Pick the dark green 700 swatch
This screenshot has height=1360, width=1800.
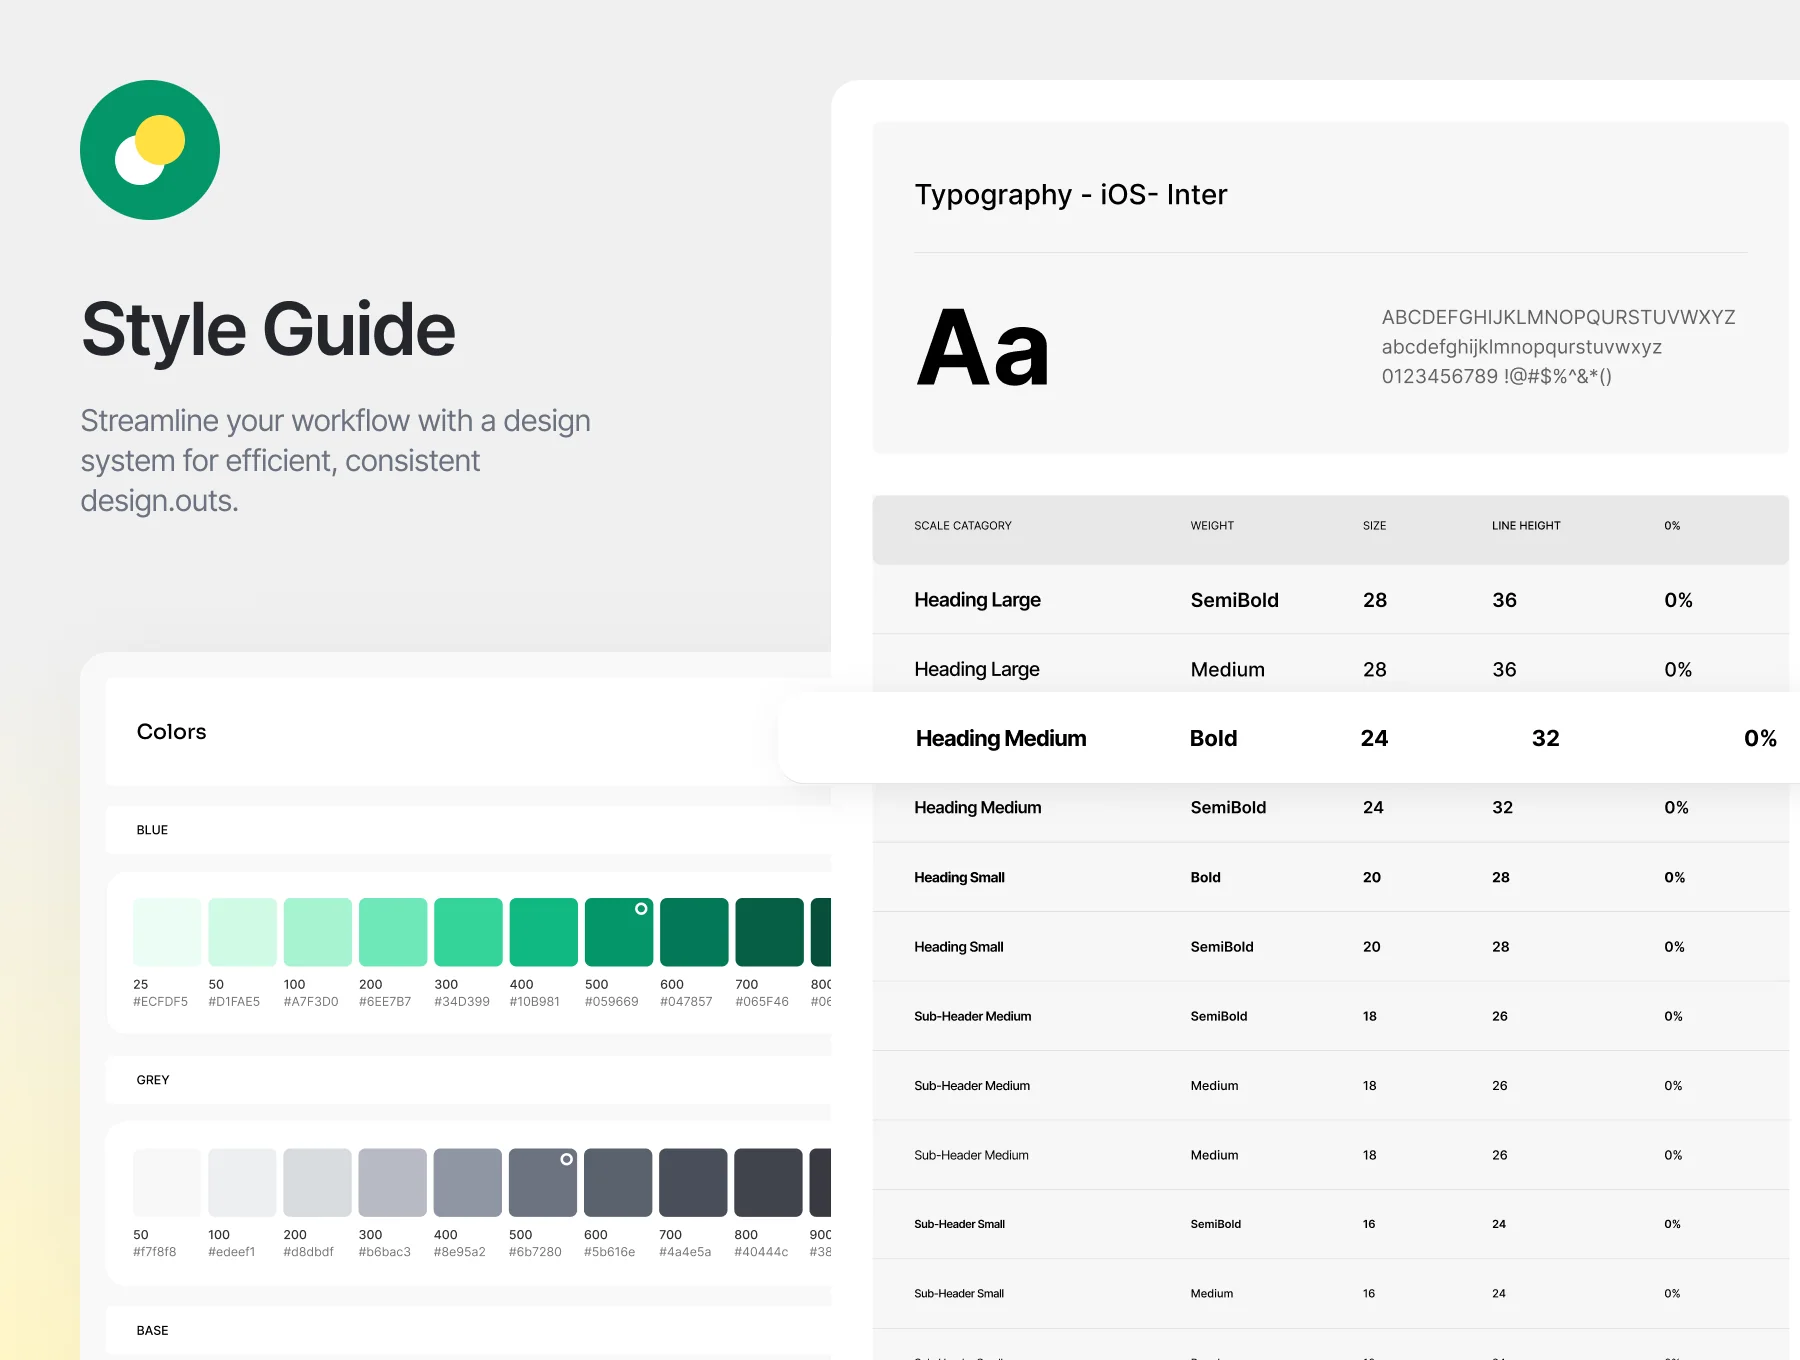[x=770, y=932]
